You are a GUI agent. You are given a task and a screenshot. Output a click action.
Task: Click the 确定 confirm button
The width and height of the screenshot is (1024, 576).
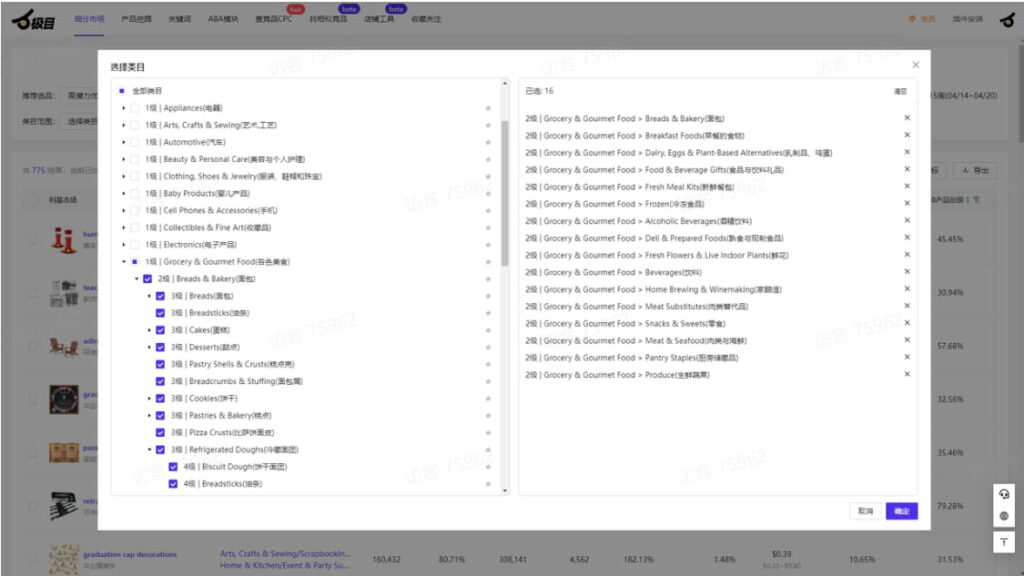coord(901,511)
